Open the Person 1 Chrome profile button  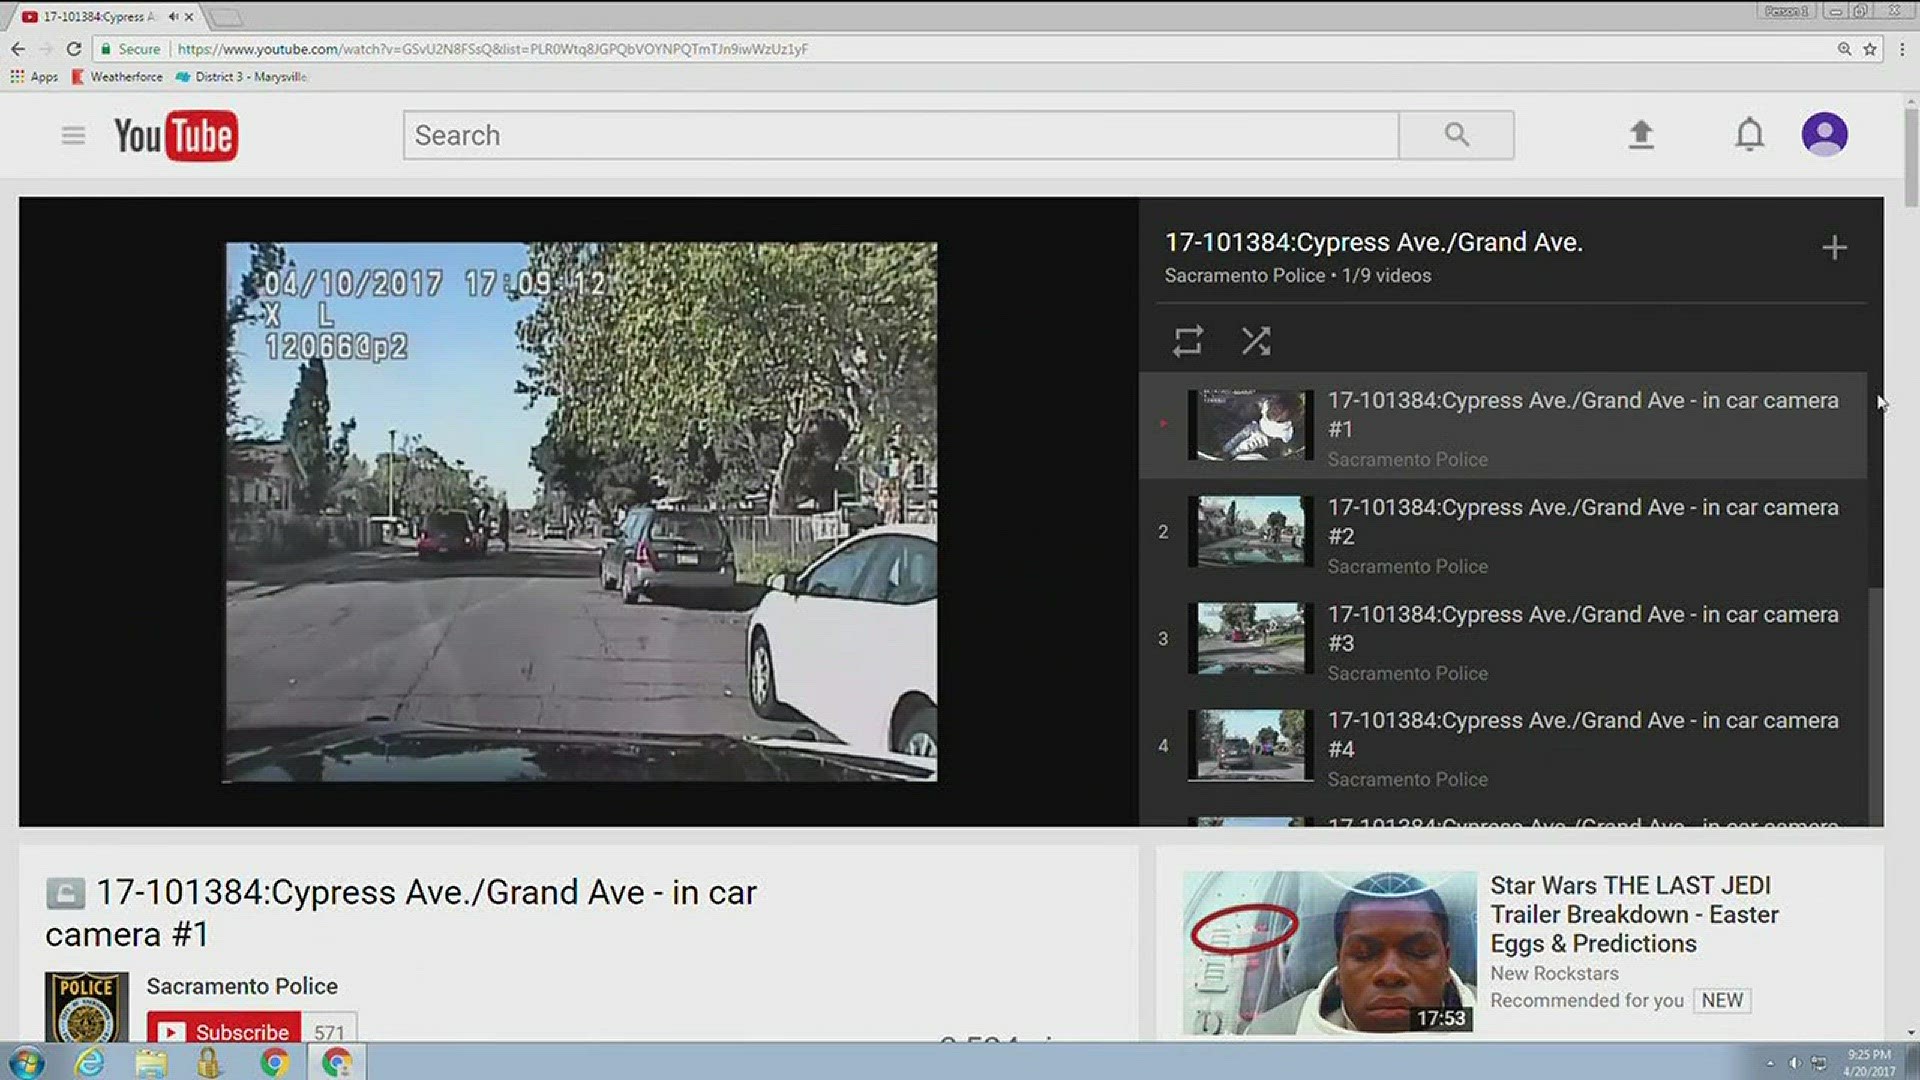pos(1786,11)
